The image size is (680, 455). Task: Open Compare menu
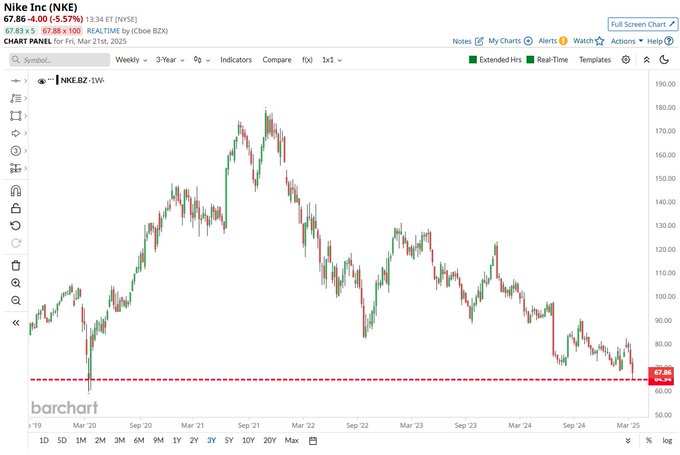(277, 60)
